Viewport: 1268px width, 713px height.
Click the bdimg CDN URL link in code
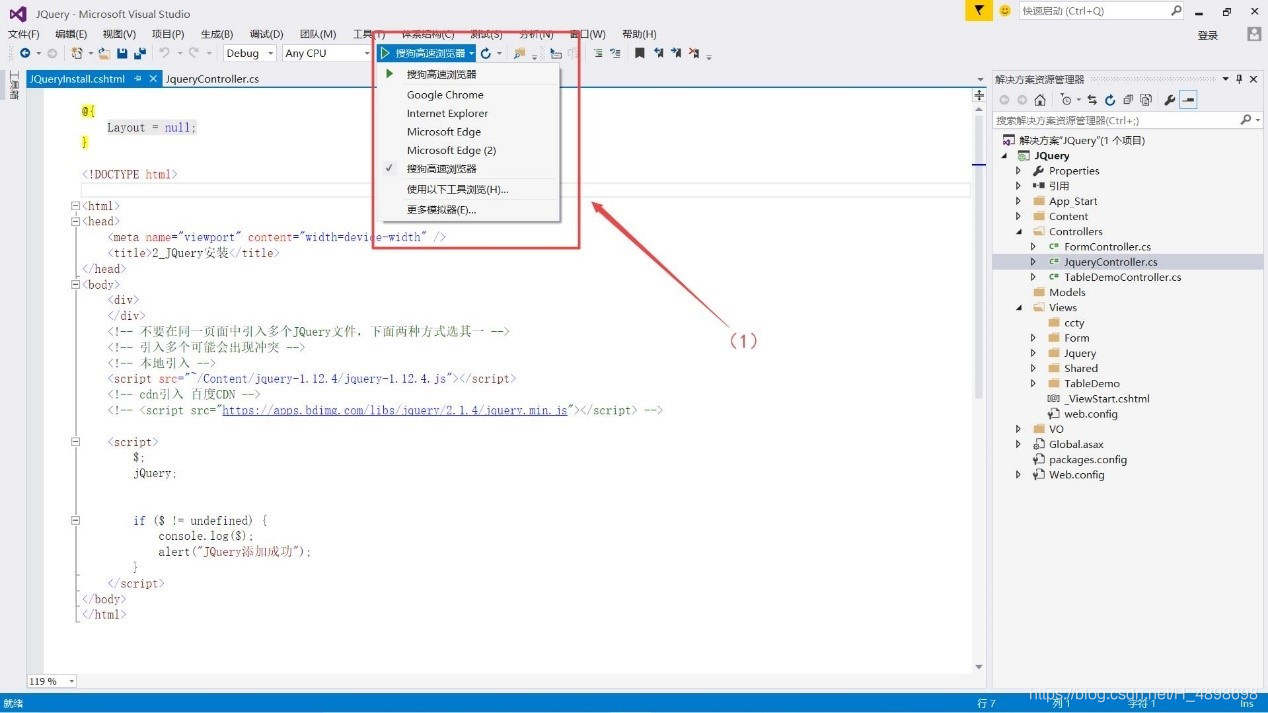pyautogui.click(x=395, y=410)
